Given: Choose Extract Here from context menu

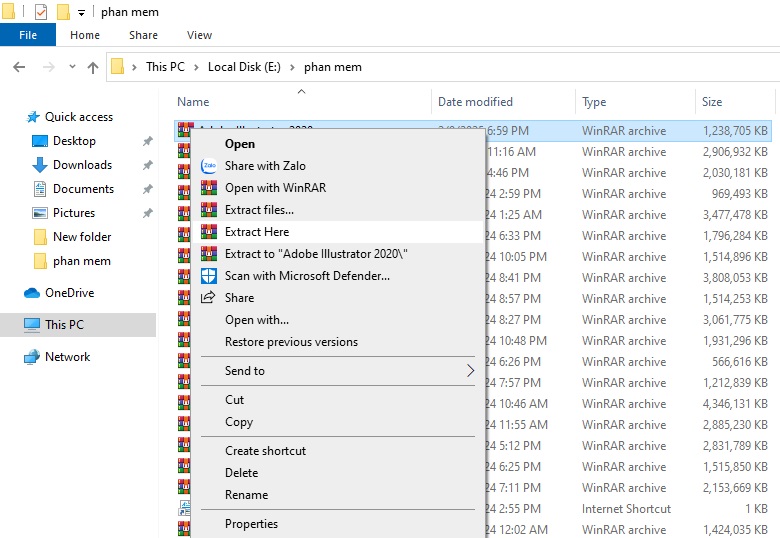Looking at the screenshot, I should tap(257, 232).
